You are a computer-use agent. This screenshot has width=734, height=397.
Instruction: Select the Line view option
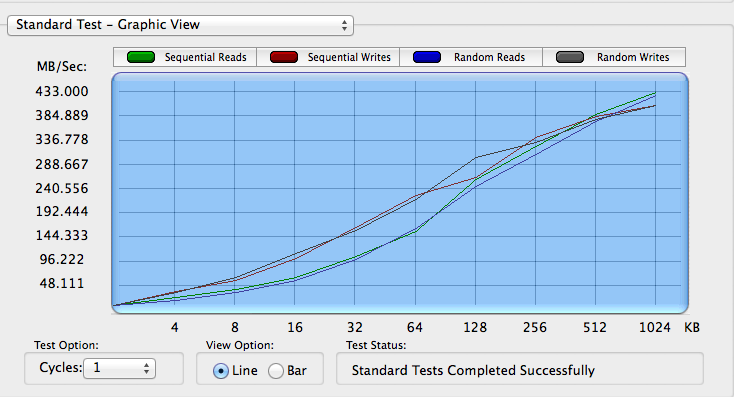(x=220, y=371)
